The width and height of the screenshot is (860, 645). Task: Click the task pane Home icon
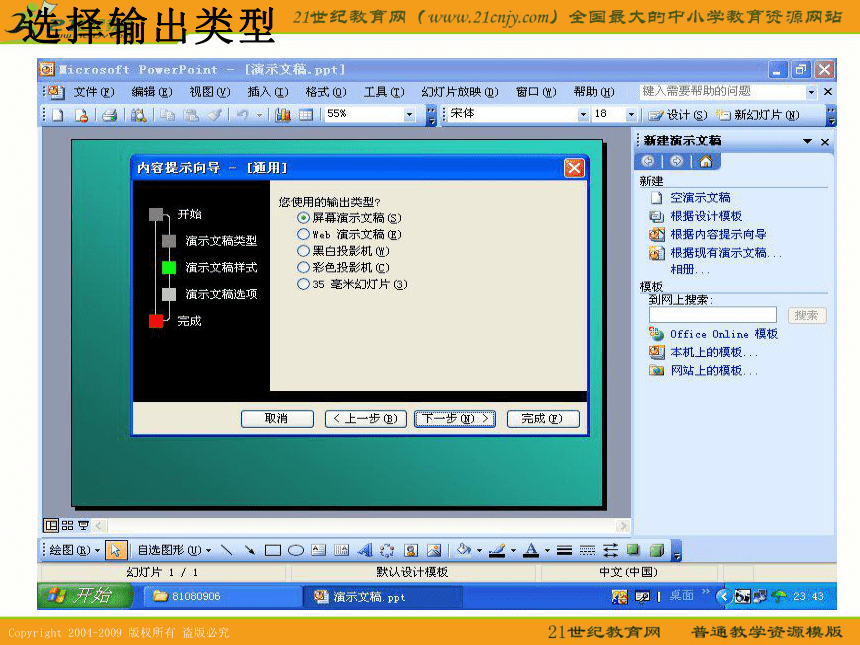pos(706,161)
